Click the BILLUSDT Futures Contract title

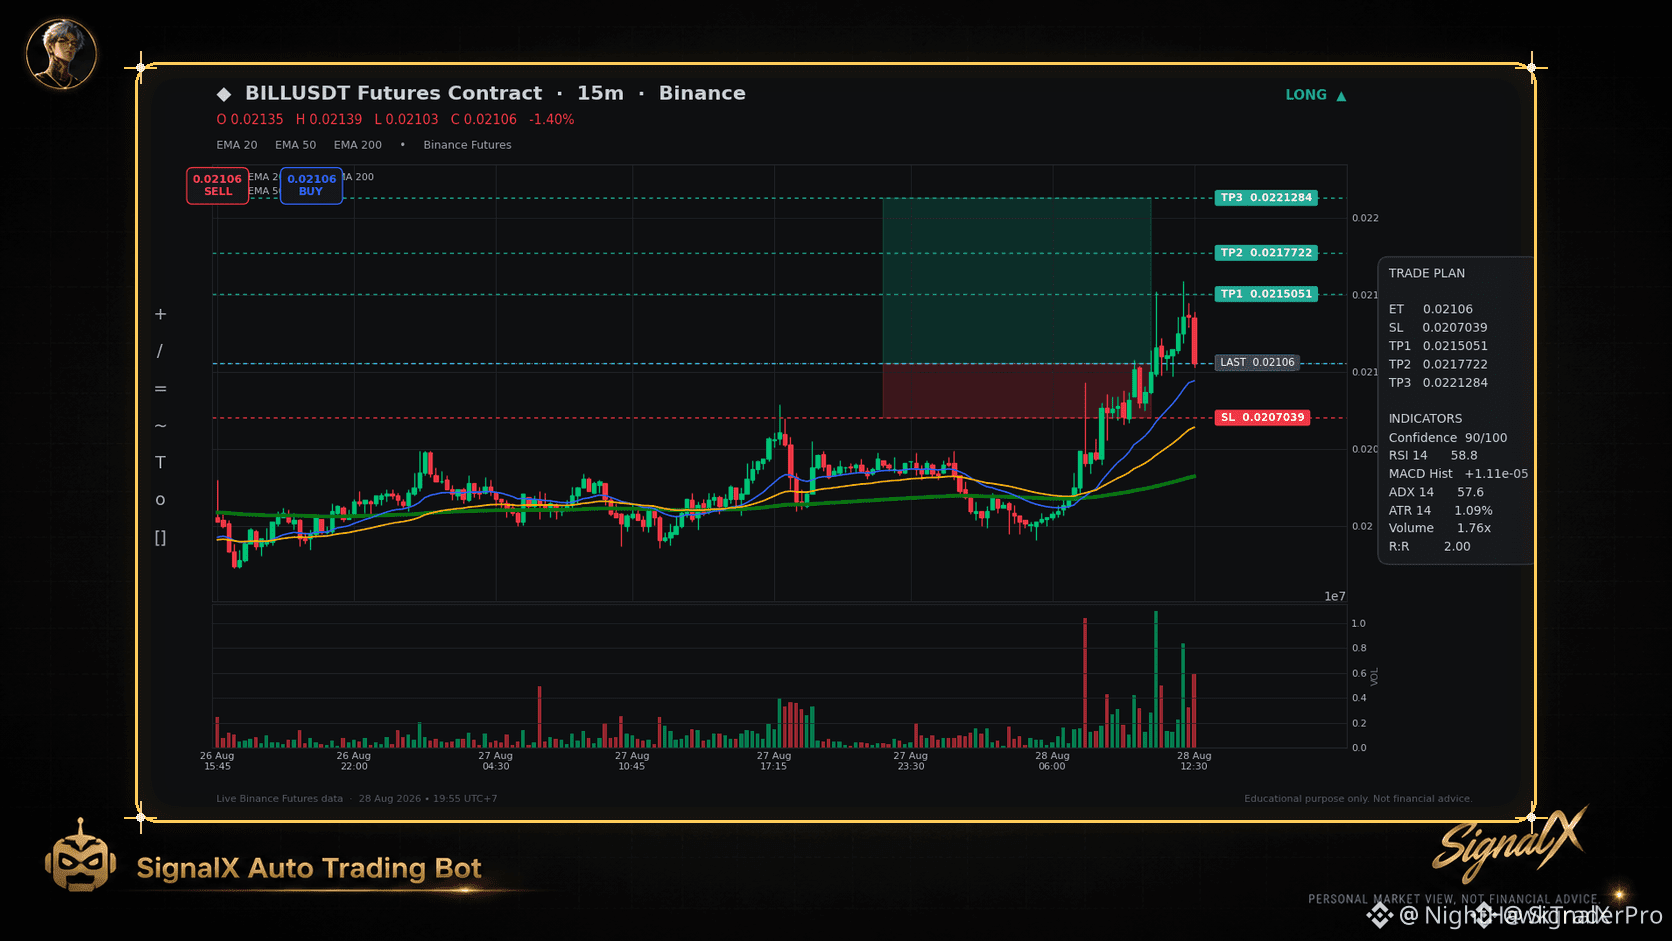394,93
